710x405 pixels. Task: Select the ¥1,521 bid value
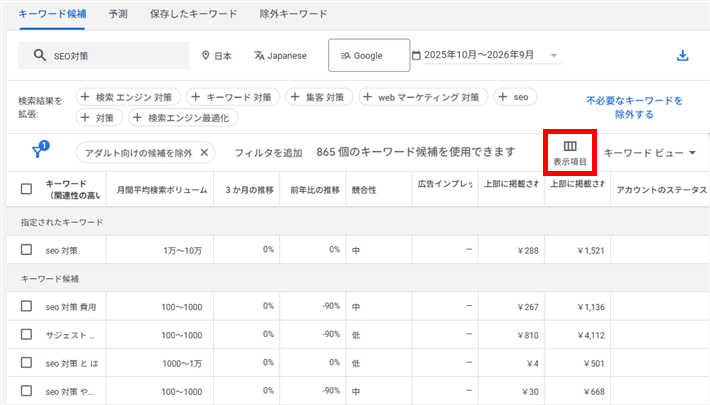point(591,251)
